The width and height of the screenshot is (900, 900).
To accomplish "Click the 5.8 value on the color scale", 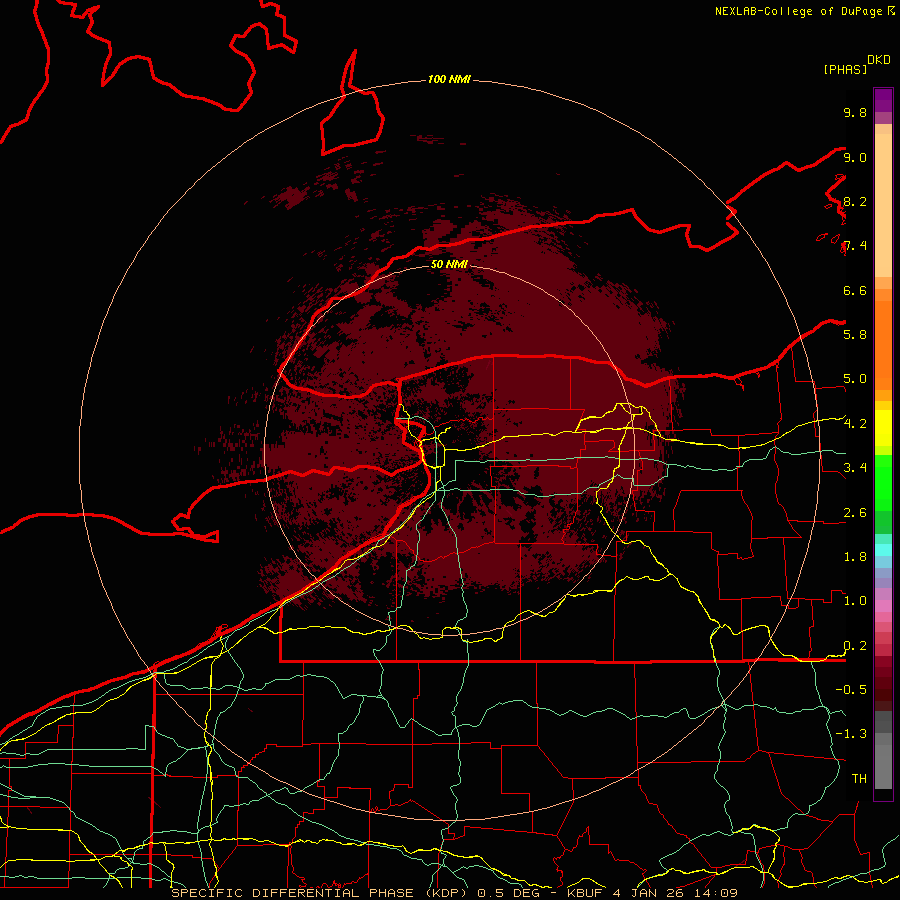I will click(855, 335).
